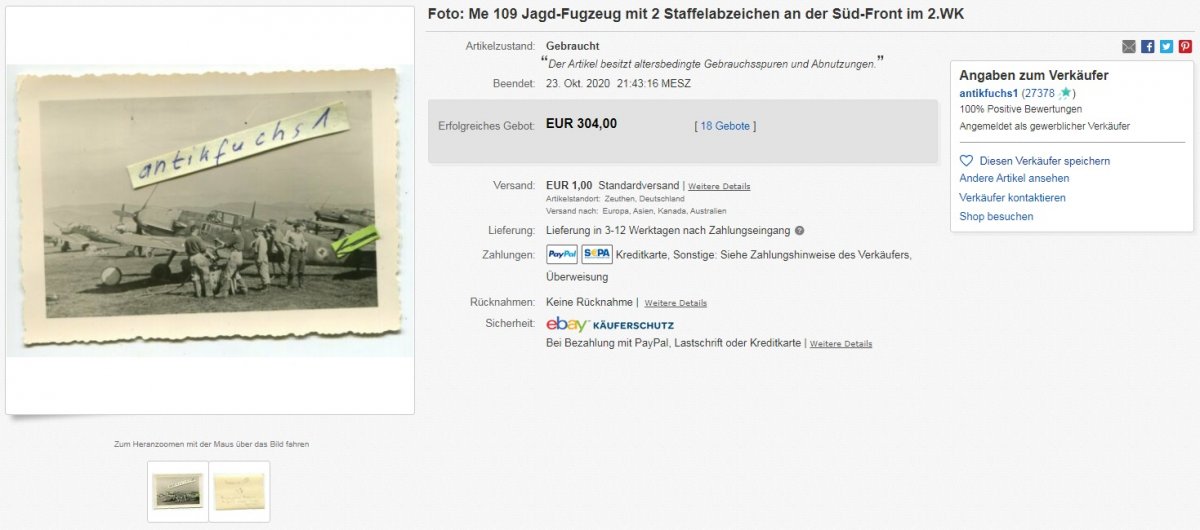This screenshot has height=530, width=1200.
Task: Click Shop besuchen link
Action: click(996, 217)
